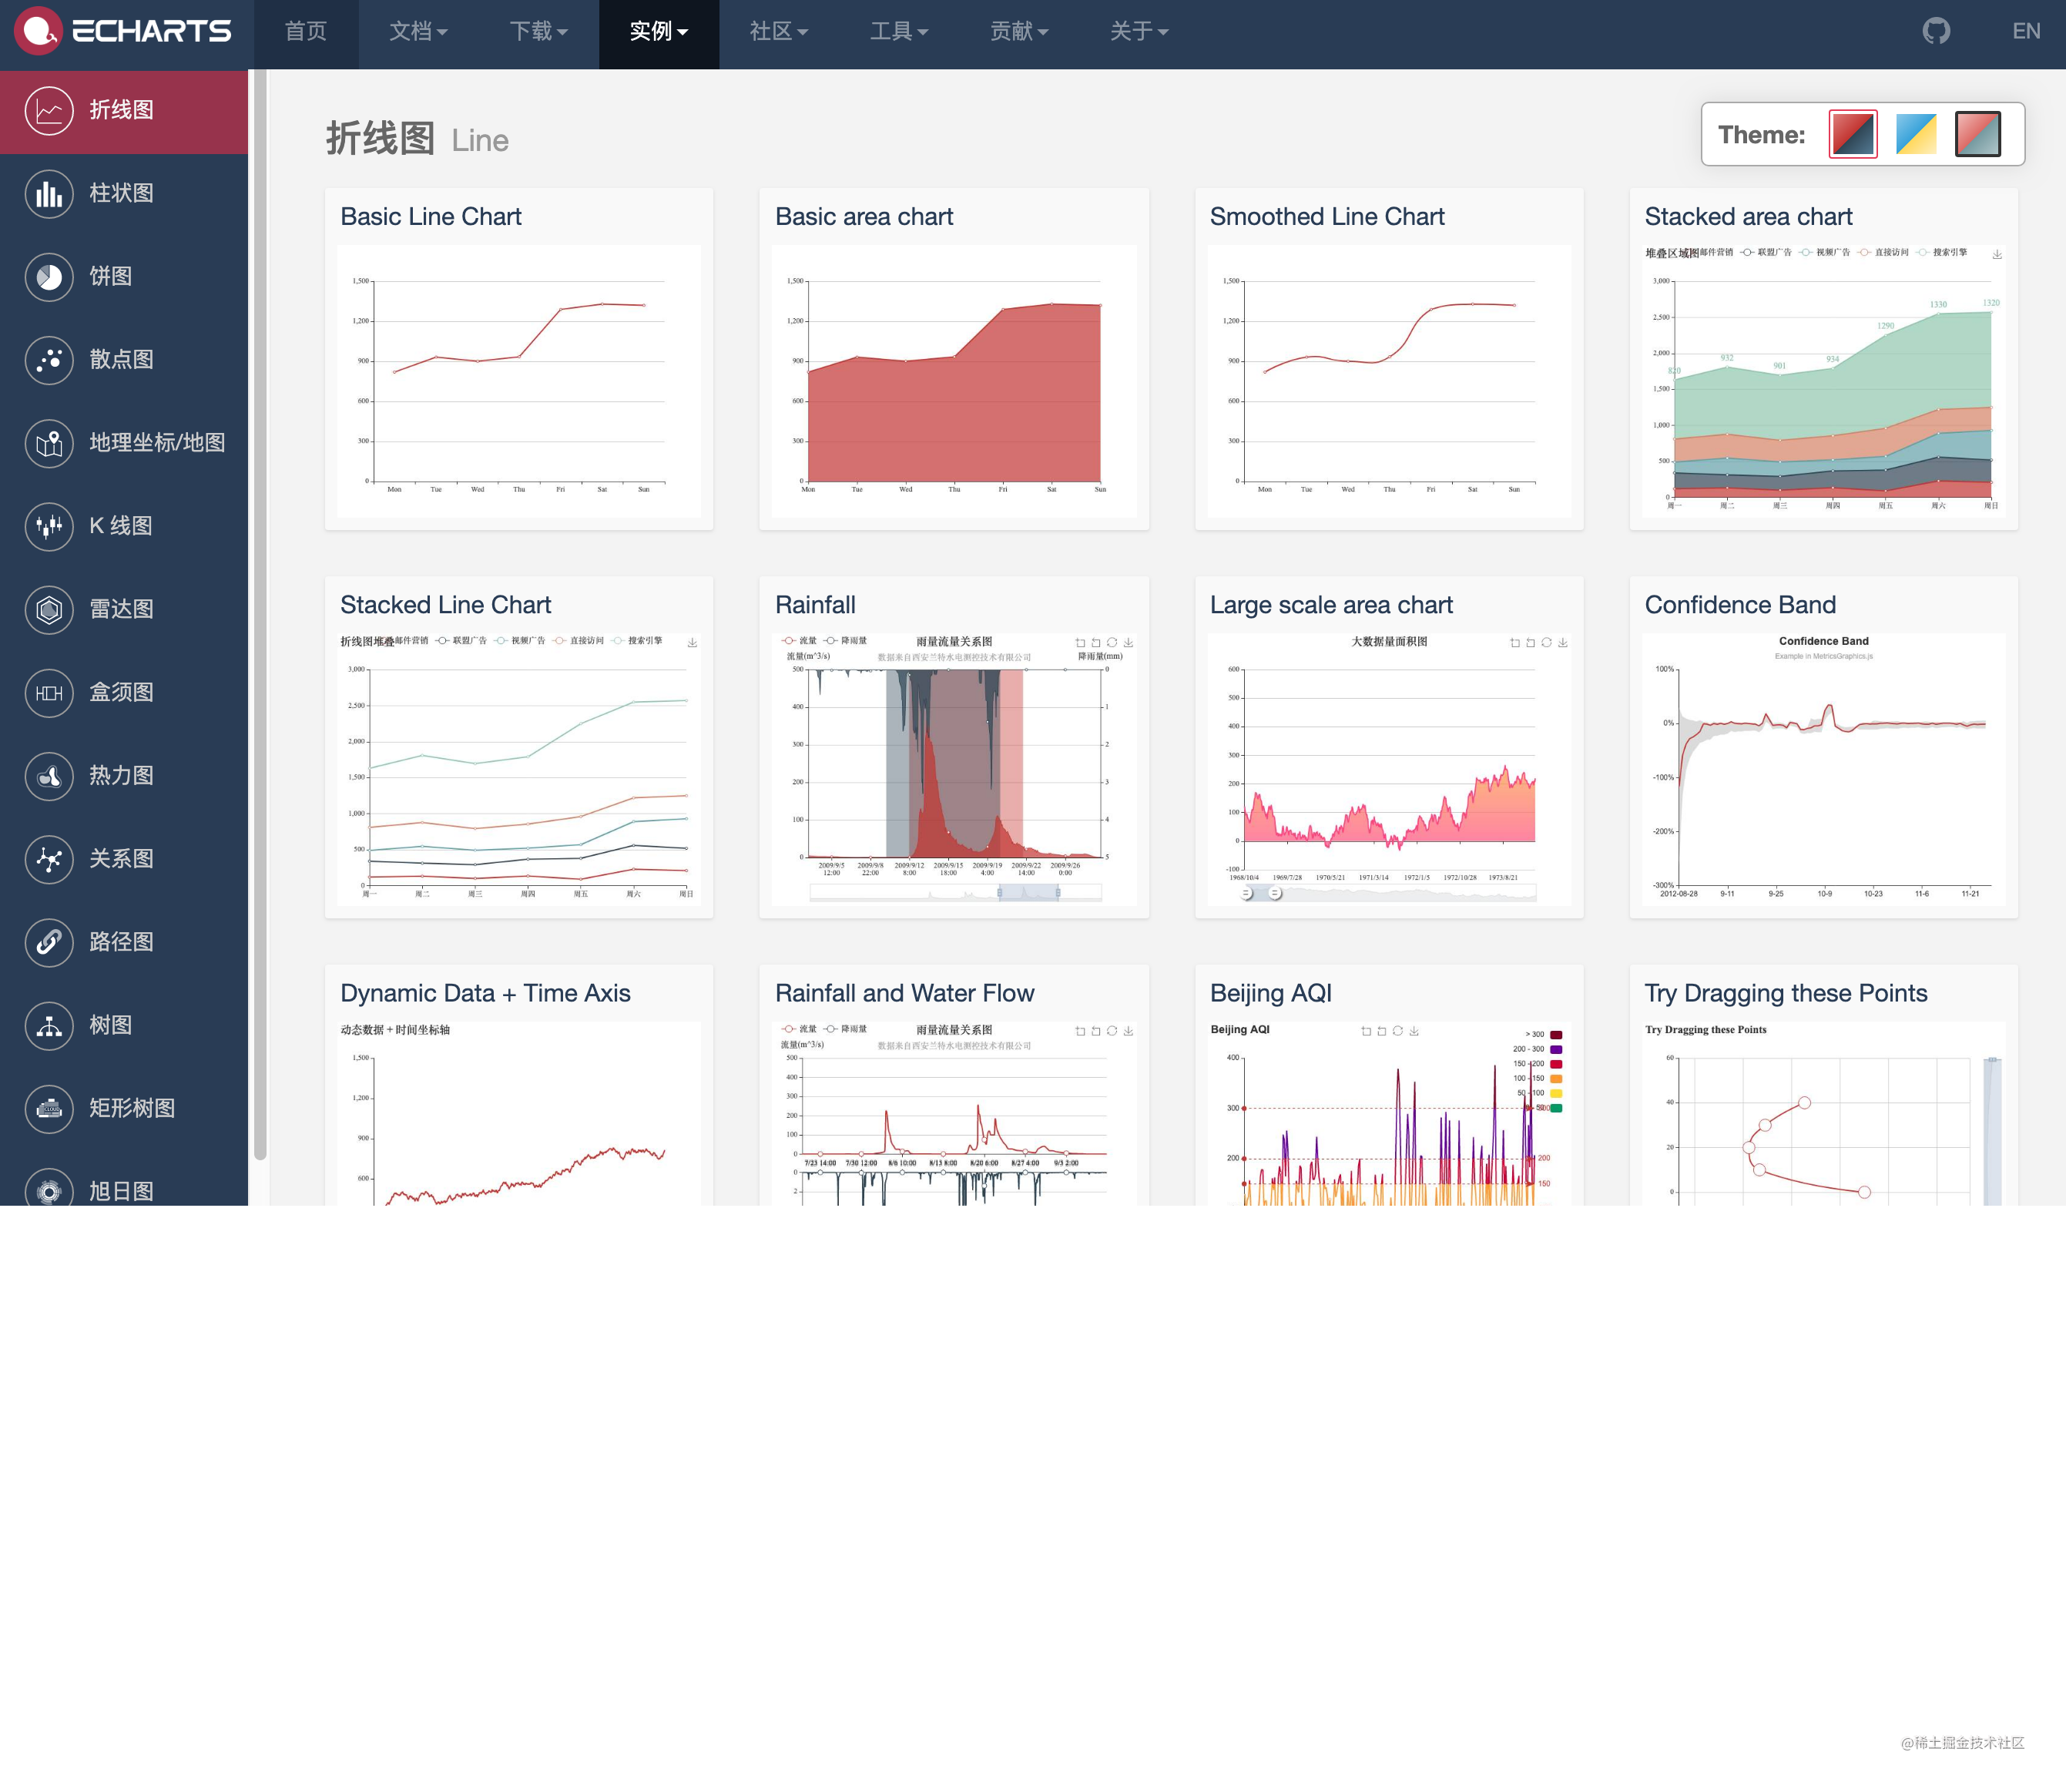Screen dimensions: 2066x1792
Task: Open the 关于 dropdown menu
Action: (x=1139, y=32)
